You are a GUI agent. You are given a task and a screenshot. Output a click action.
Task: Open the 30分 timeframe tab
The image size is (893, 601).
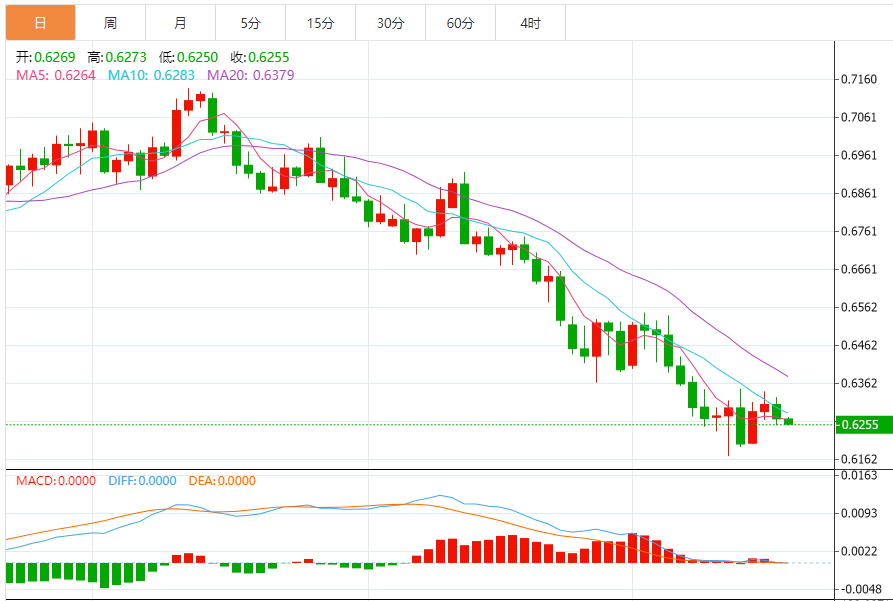click(391, 23)
